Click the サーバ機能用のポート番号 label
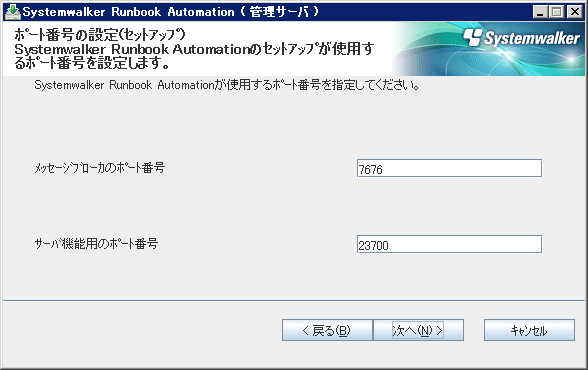Viewport: 588px width, 370px height. [x=96, y=244]
